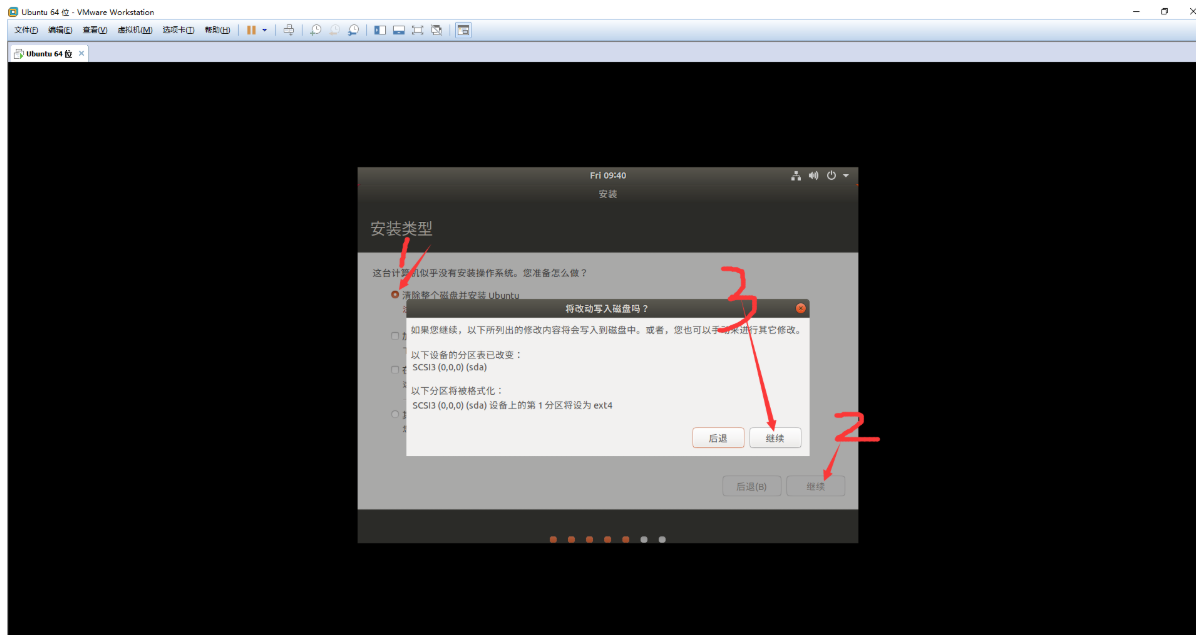Click 后退 in the write-changes dialog
The height and width of the screenshot is (635, 1196).
(x=718, y=438)
